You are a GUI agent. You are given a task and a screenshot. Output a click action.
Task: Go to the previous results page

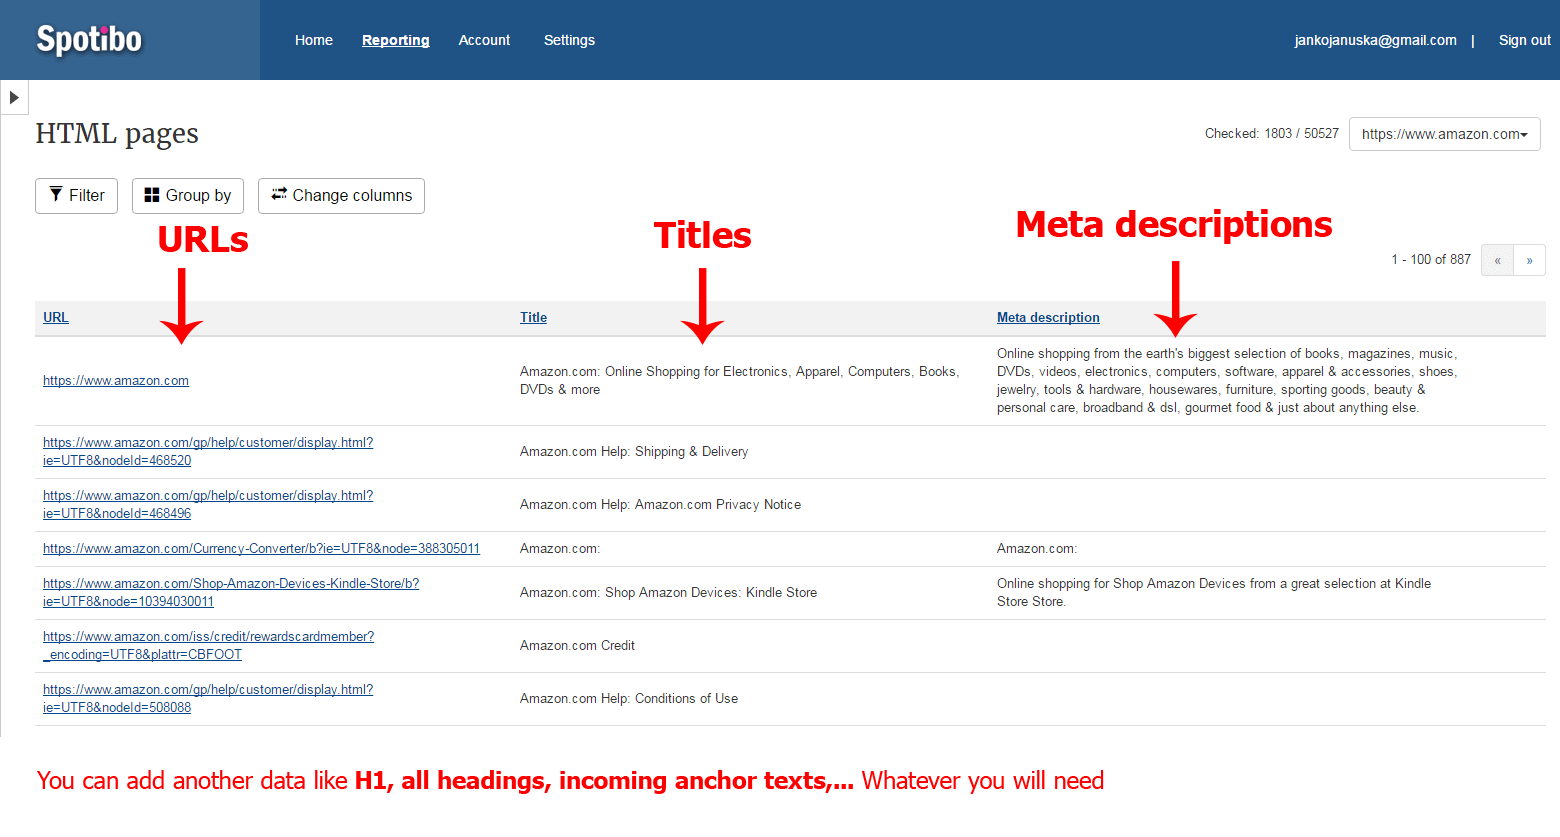1497,260
